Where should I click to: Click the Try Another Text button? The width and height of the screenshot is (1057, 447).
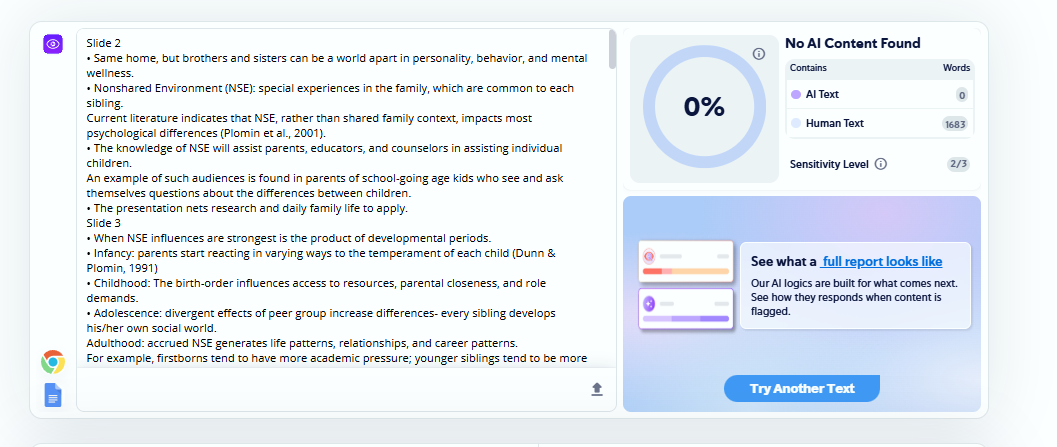tap(802, 388)
